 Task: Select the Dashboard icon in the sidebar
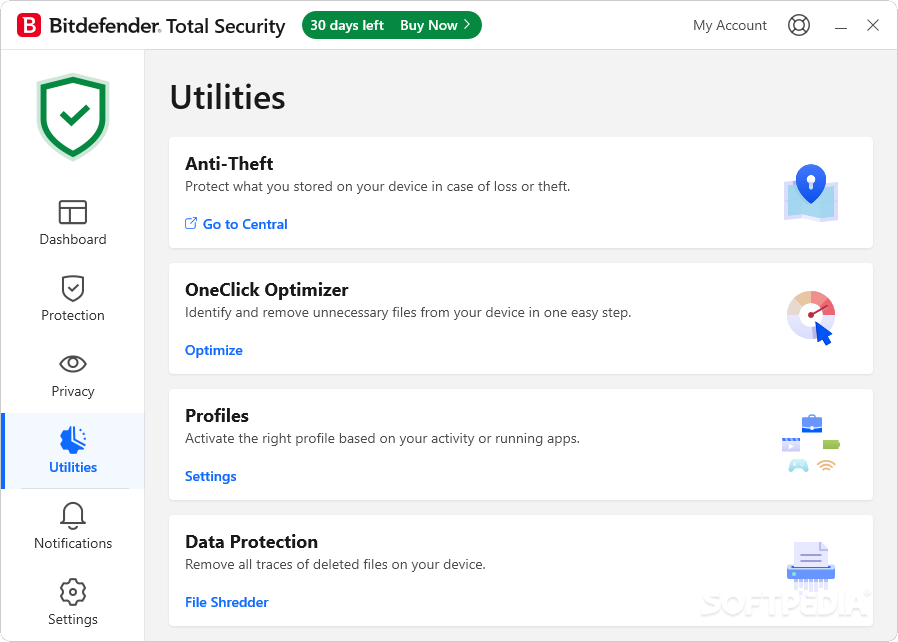[72, 212]
